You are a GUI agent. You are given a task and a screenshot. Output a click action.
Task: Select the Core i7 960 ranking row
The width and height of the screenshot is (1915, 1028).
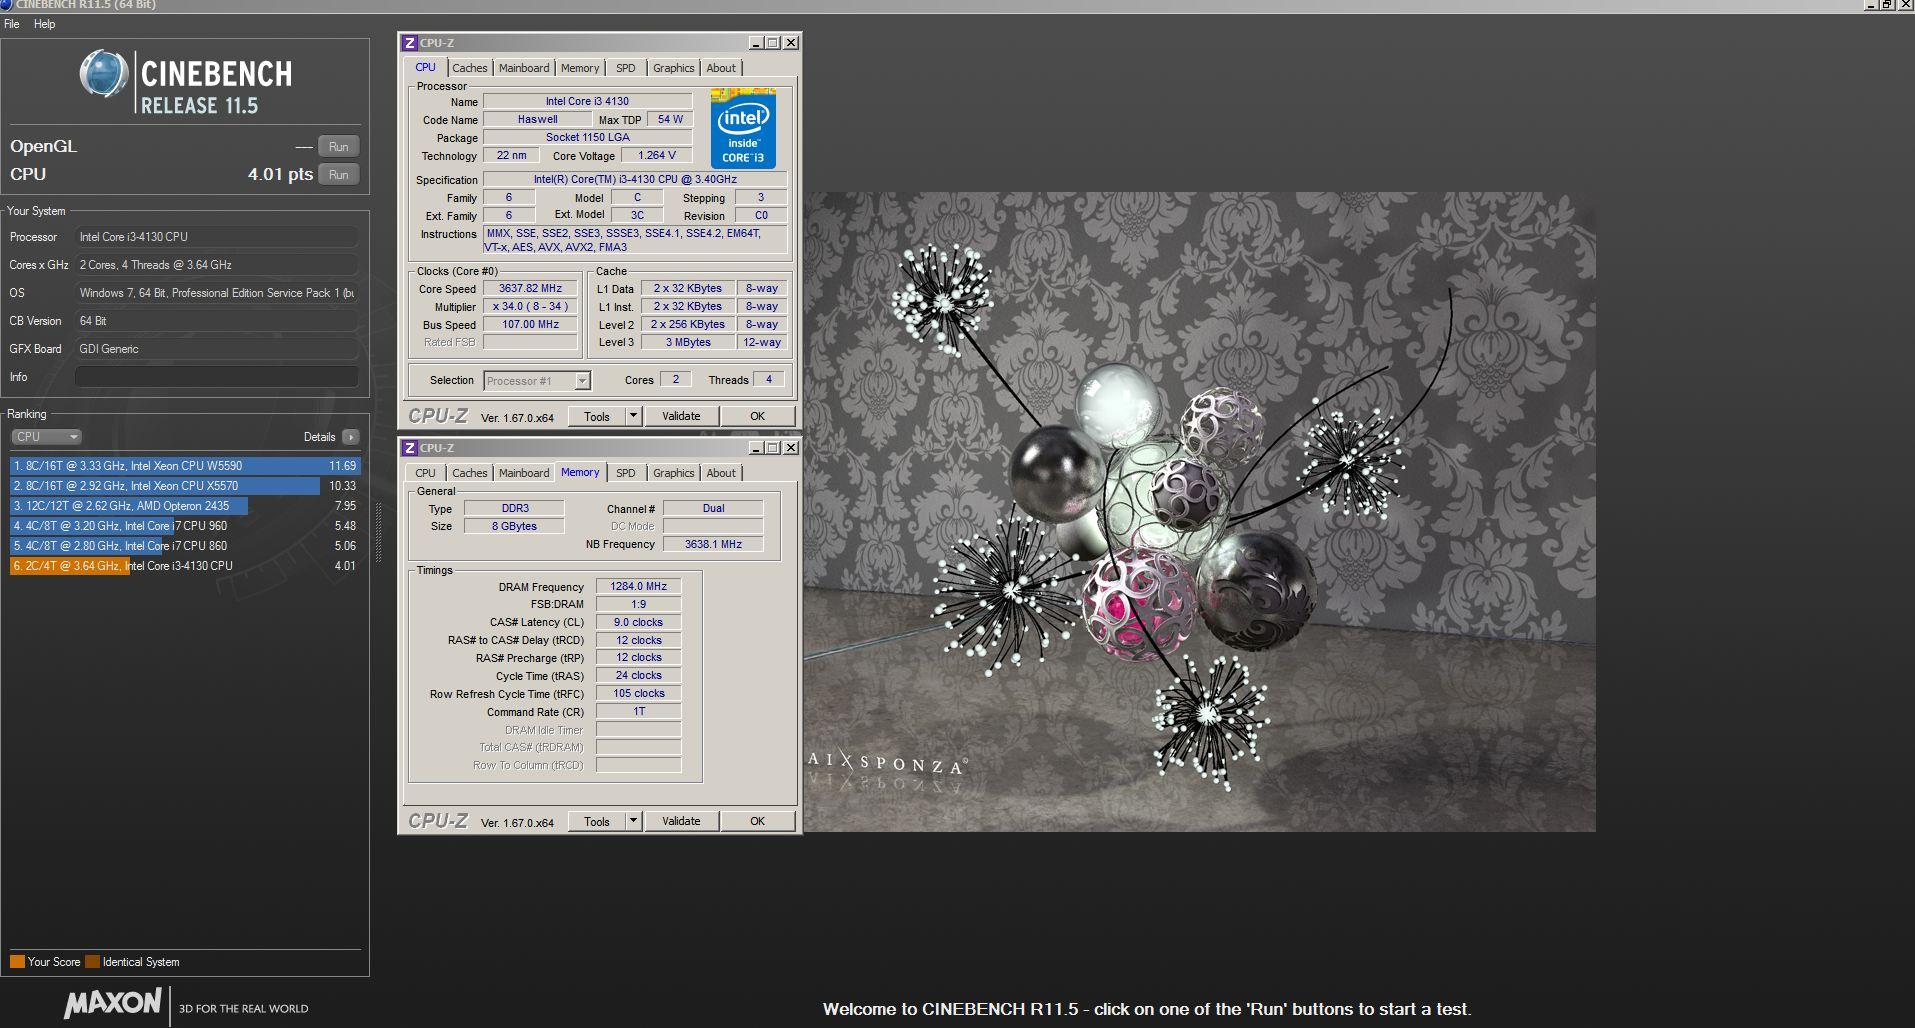(x=185, y=526)
